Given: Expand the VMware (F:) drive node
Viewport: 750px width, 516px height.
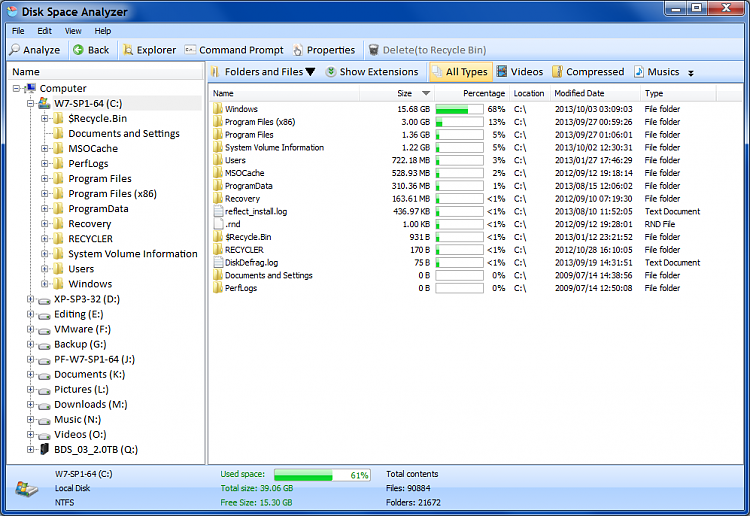Looking at the screenshot, I should 30,329.
